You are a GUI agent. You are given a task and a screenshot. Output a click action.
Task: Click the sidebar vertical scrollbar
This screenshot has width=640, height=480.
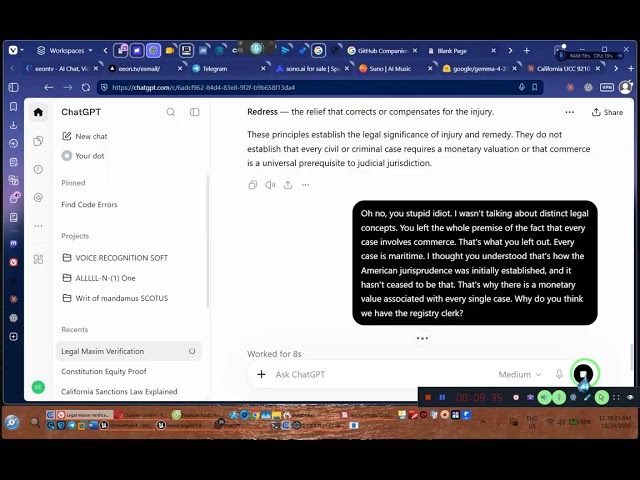click(x=207, y=241)
